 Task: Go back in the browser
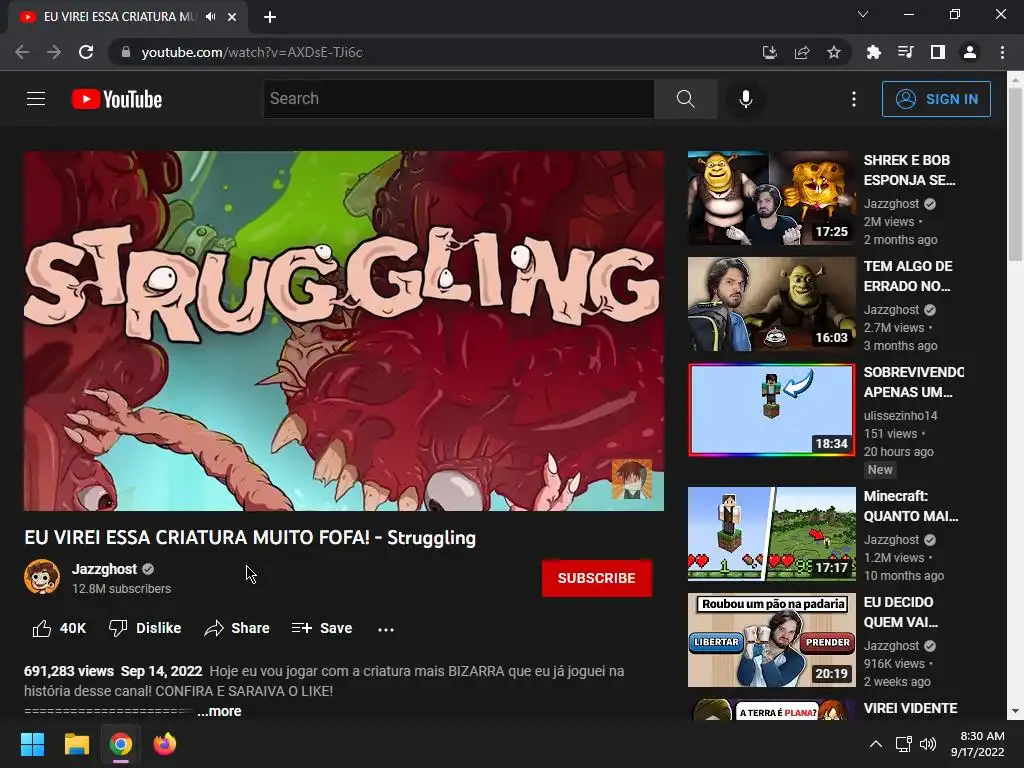point(22,52)
